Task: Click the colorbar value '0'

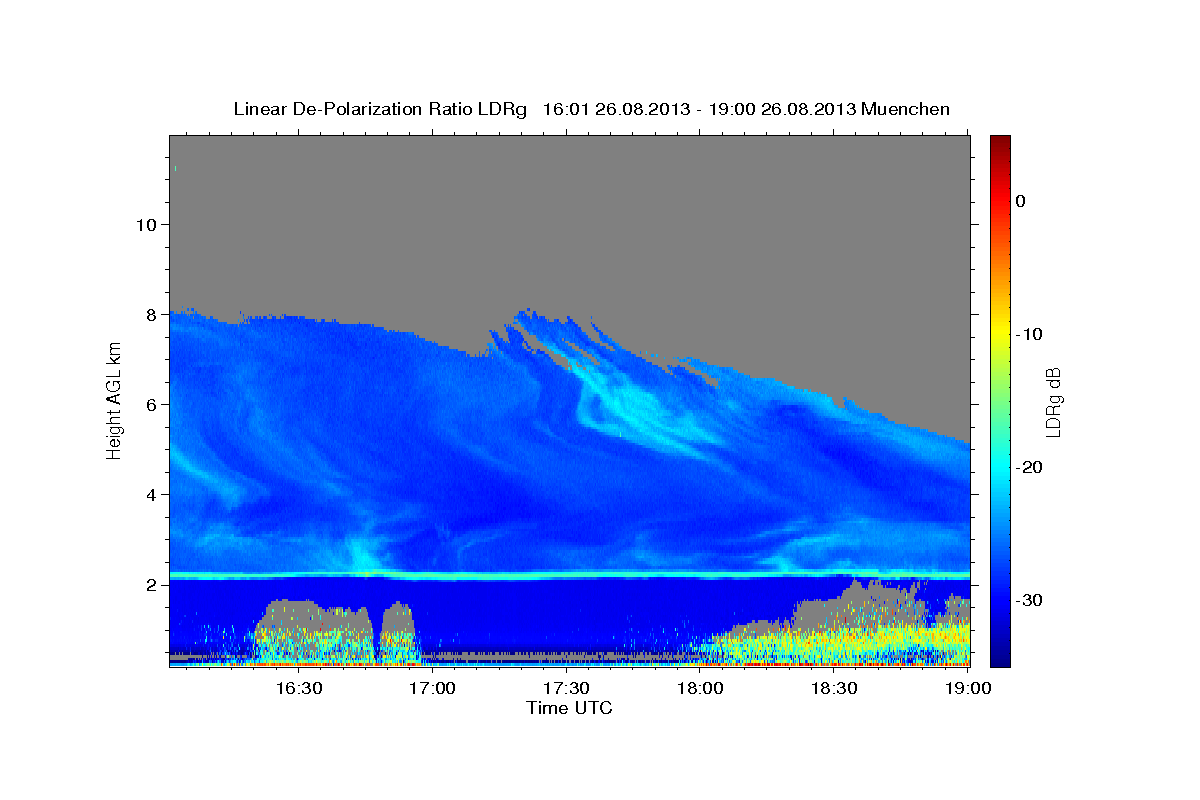Action: tap(1021, 201)
